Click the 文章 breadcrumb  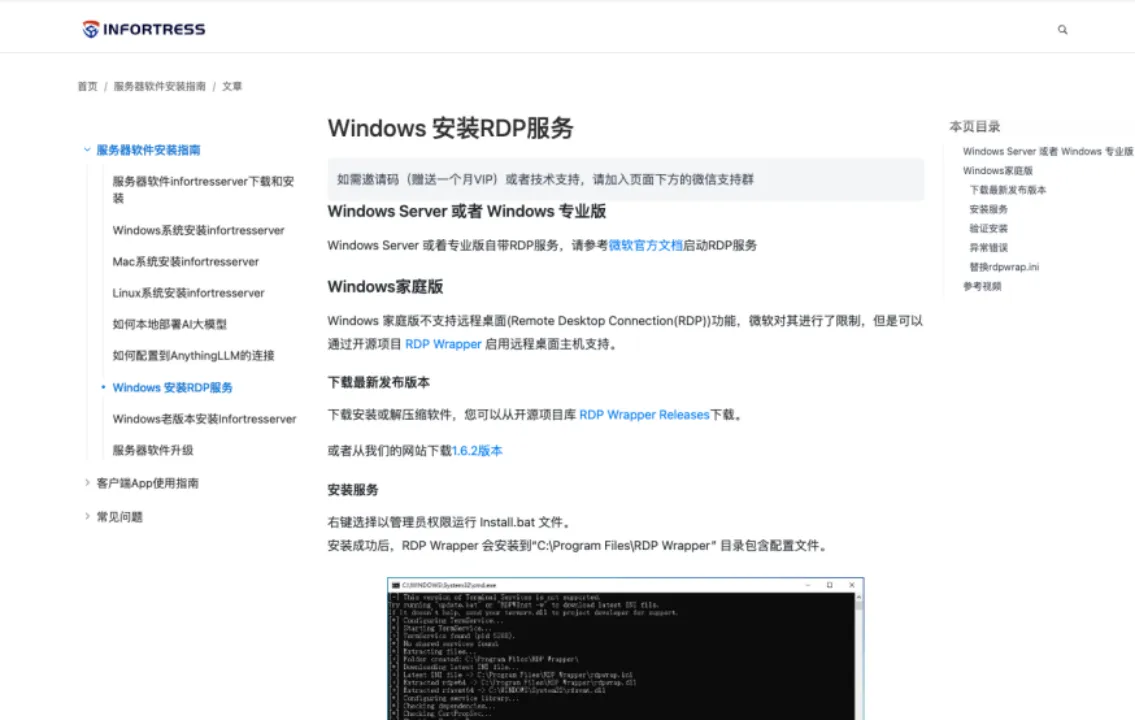(x=232, y=86)
